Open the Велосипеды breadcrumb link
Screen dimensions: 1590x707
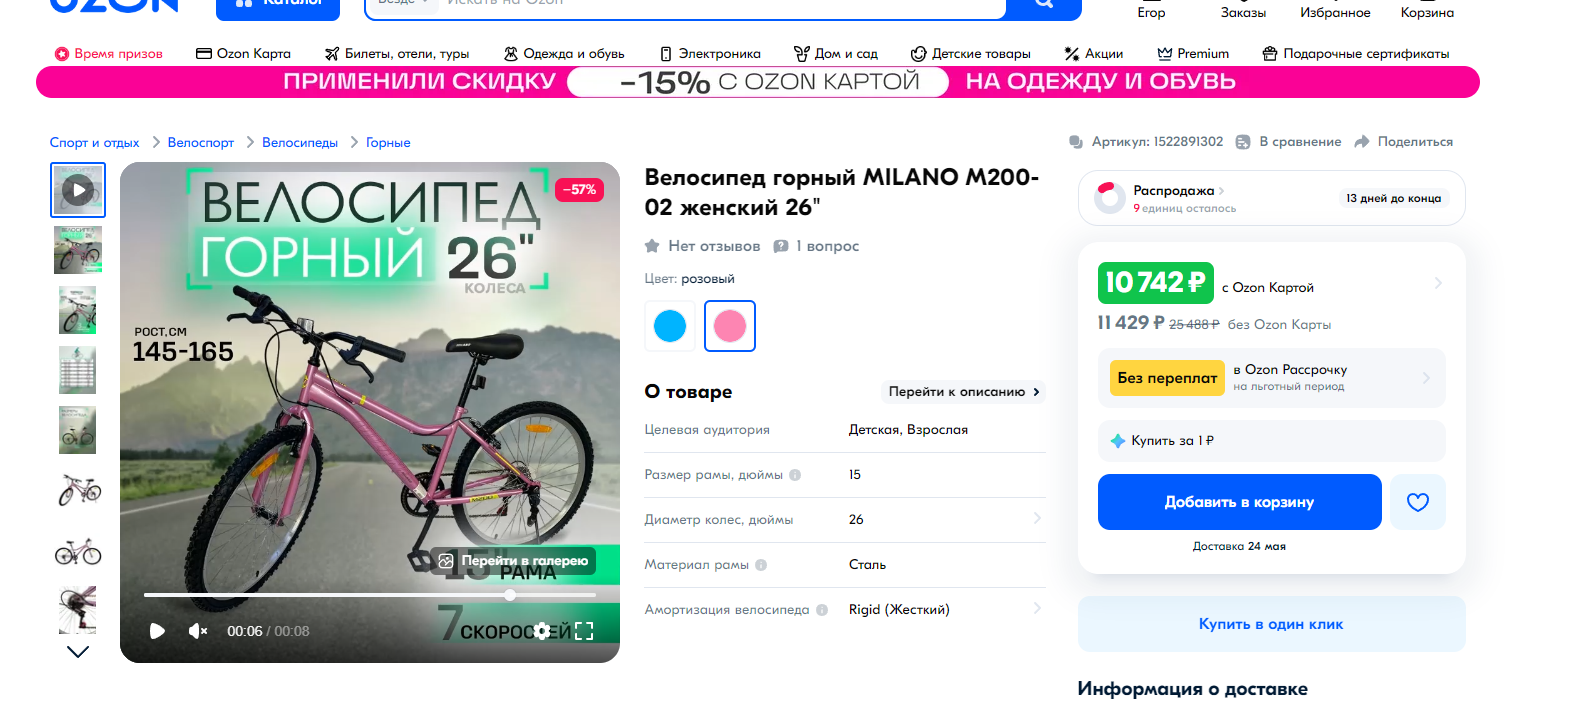pyautogui.click(x=300, y=143)
